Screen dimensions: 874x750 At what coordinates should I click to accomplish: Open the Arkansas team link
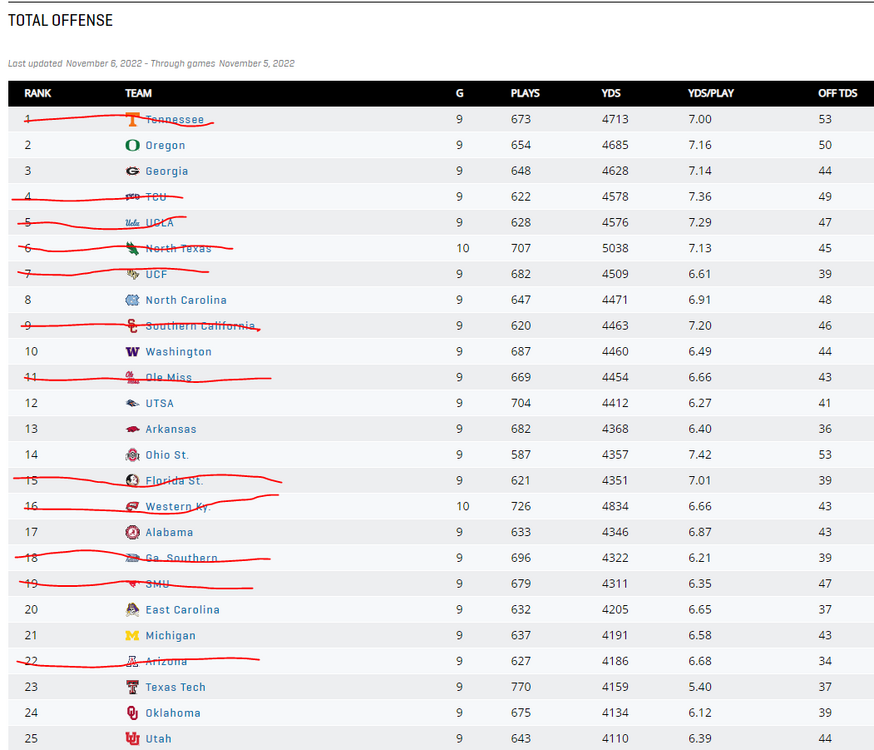click(x=171, y=429)
